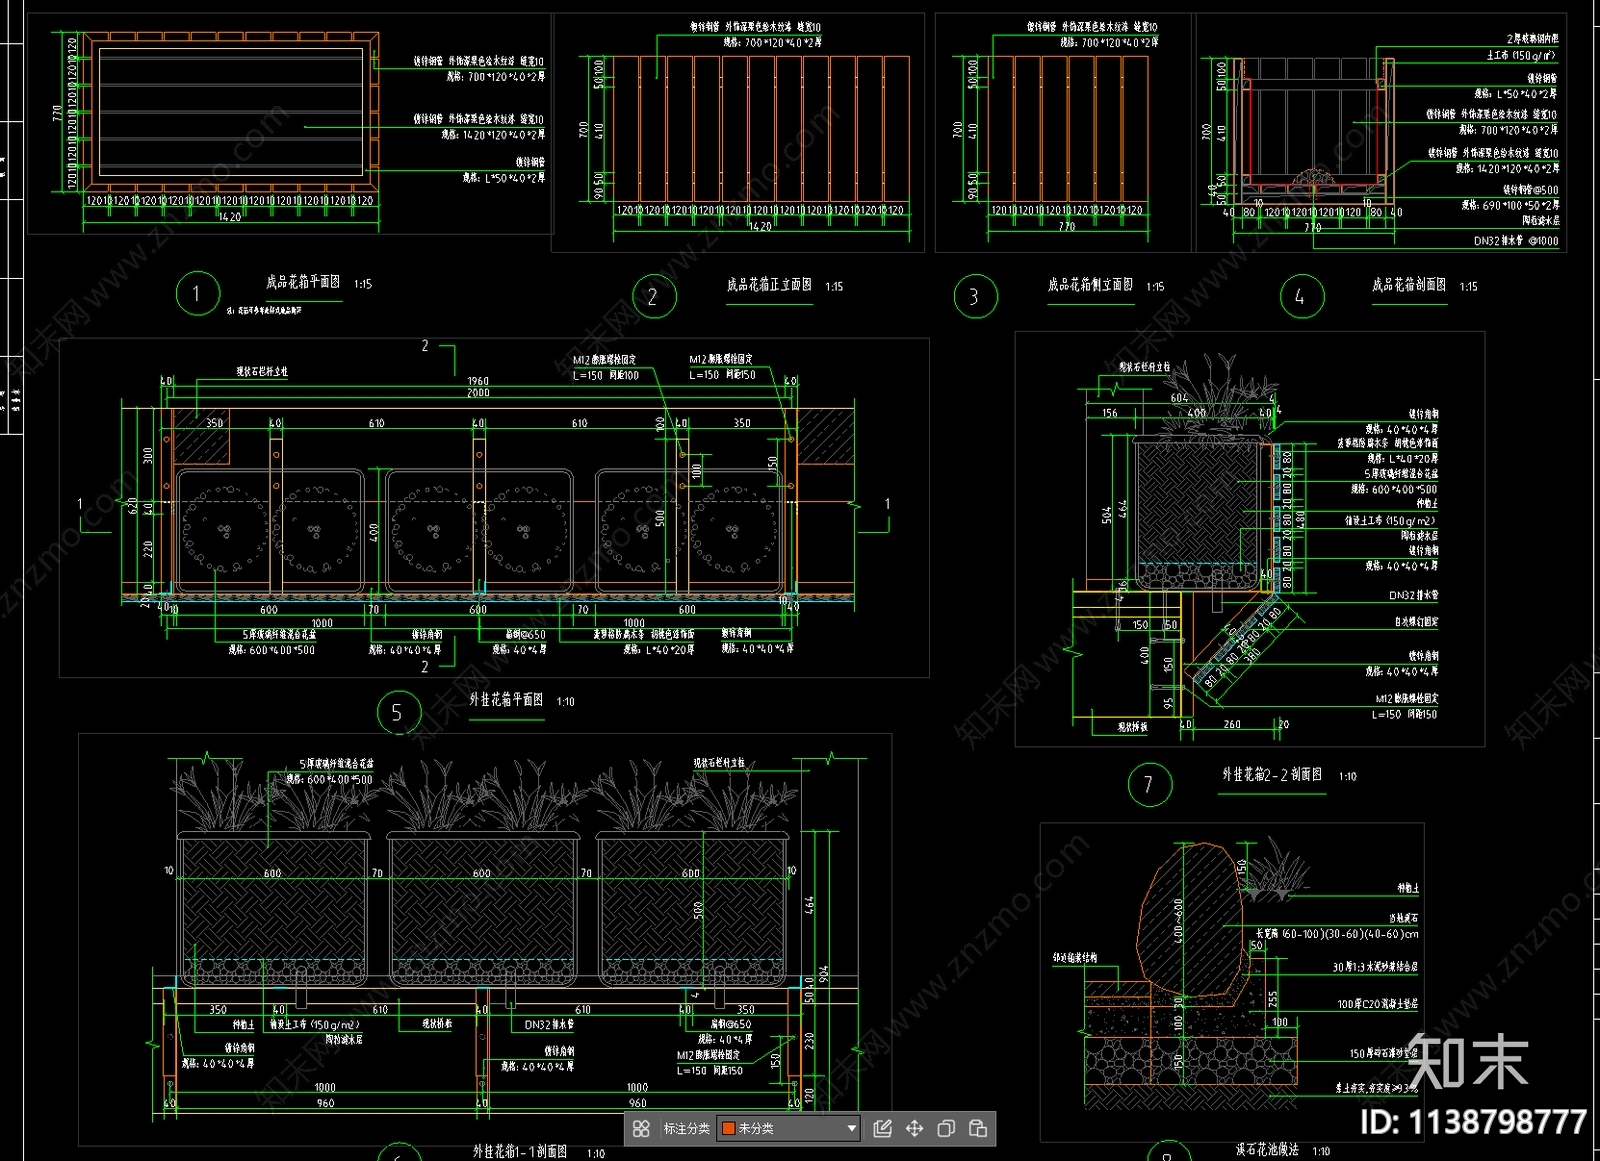Screen dimensions: 1600x1161
Task: Select the 成品花箱正立面图 drawing title
Action: point(769,286)
